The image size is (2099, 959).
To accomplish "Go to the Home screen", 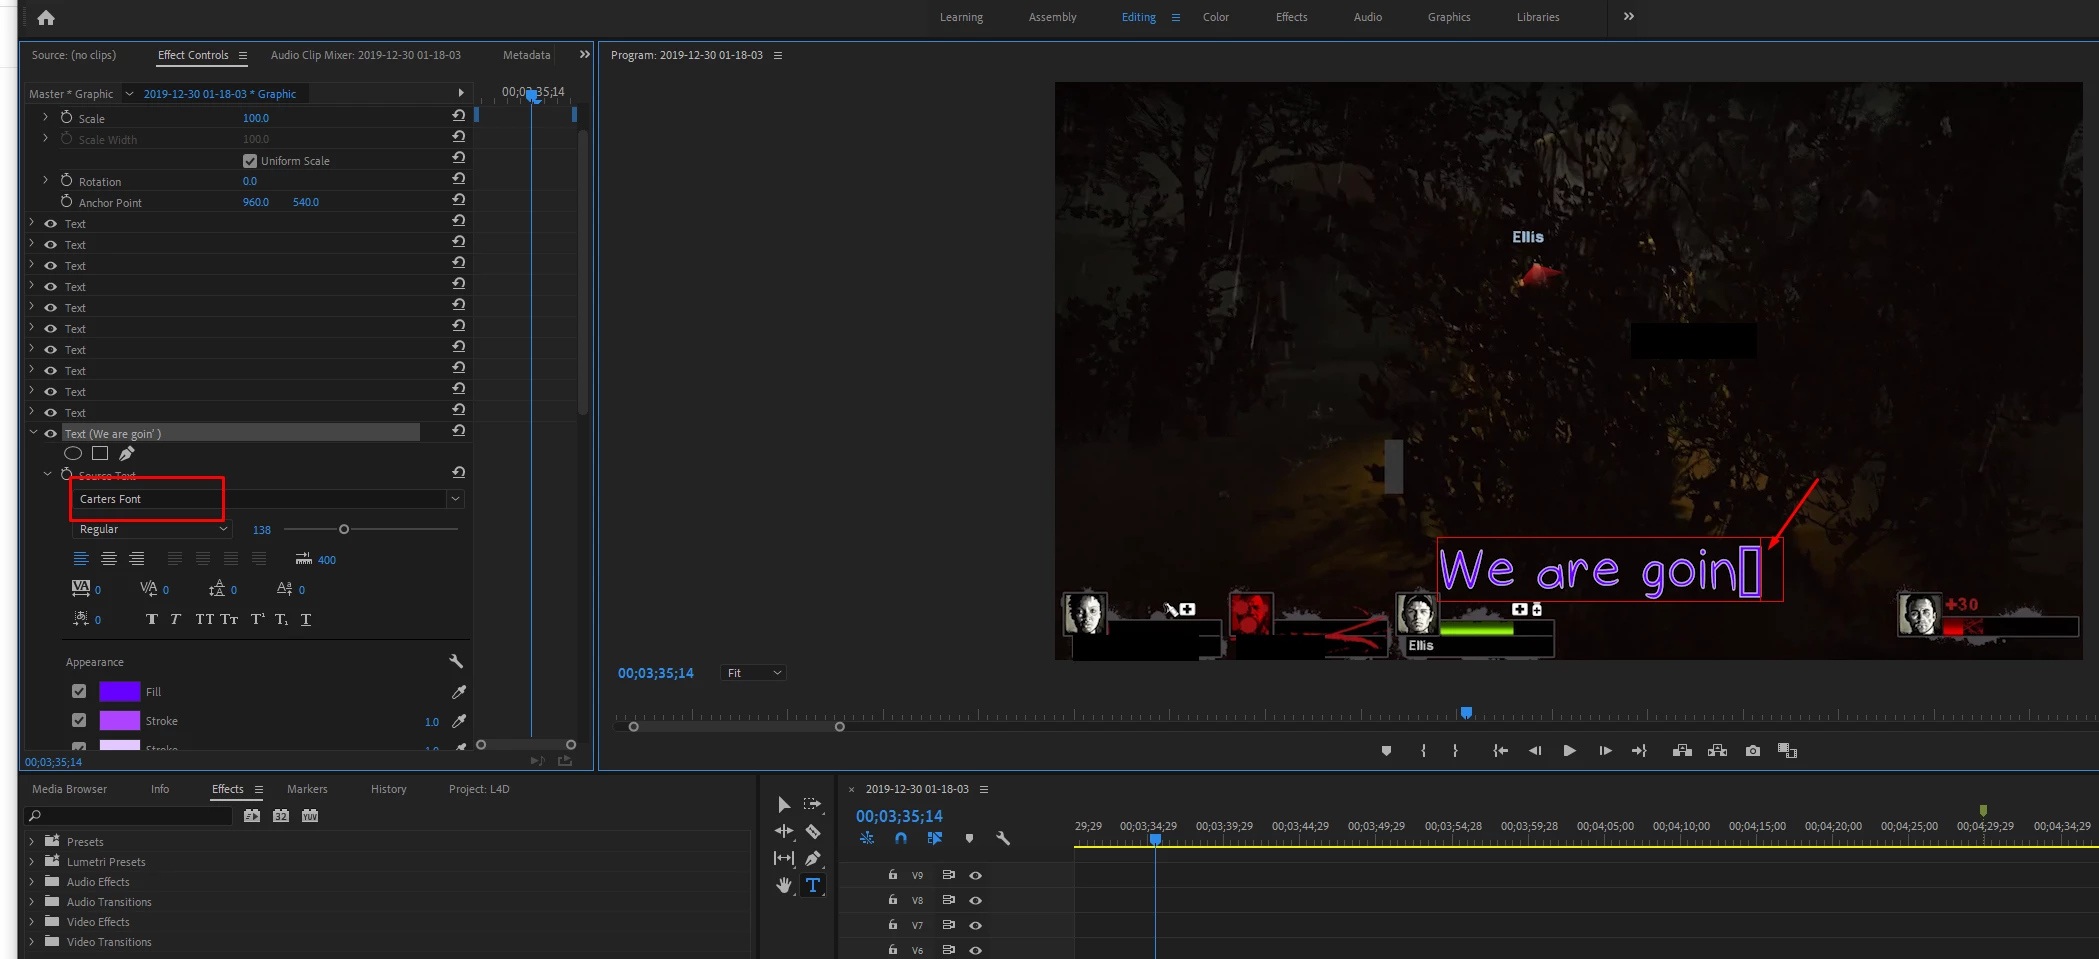I will coord(46,17).
